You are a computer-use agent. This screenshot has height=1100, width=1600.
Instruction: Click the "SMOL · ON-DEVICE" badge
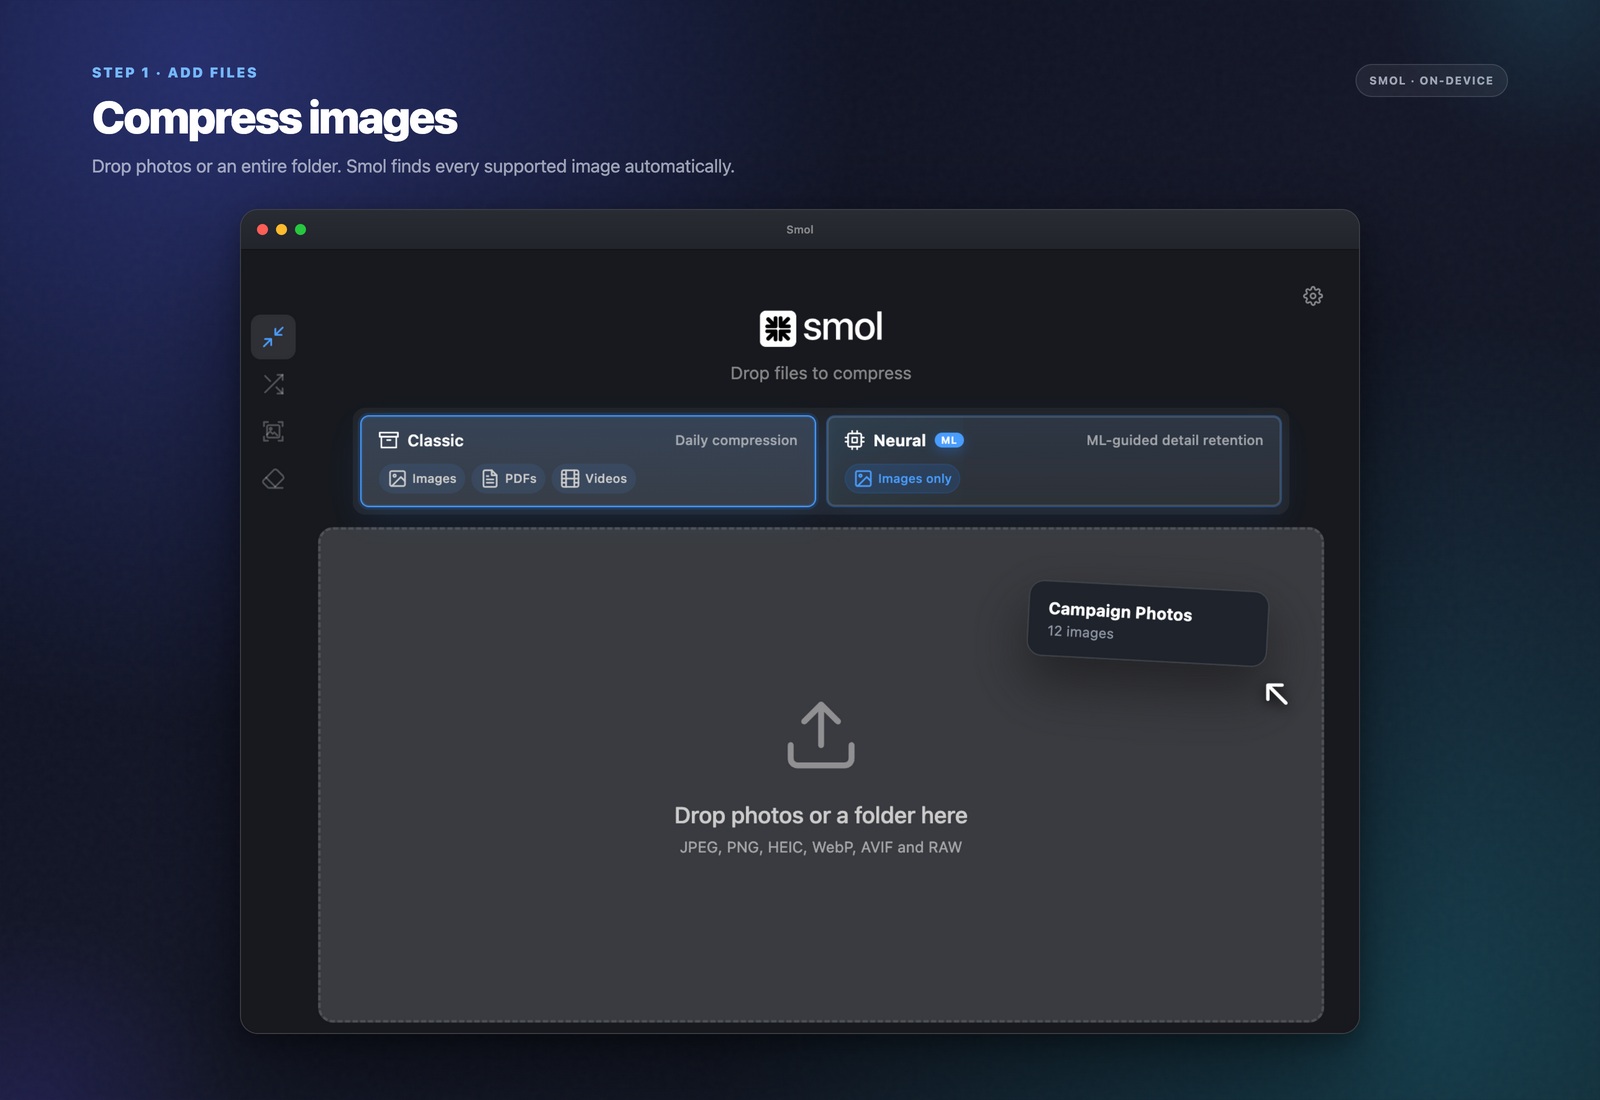tap(1431, 81)
